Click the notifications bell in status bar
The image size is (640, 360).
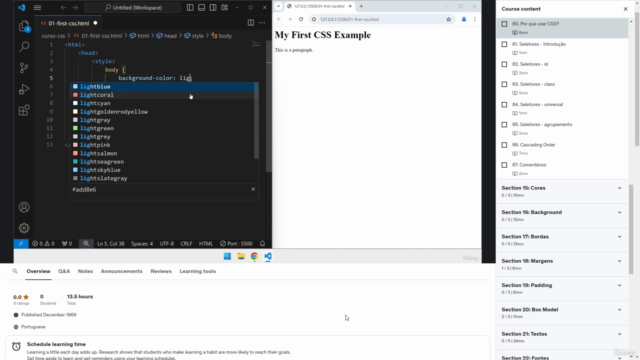click(x=262, y=244)
